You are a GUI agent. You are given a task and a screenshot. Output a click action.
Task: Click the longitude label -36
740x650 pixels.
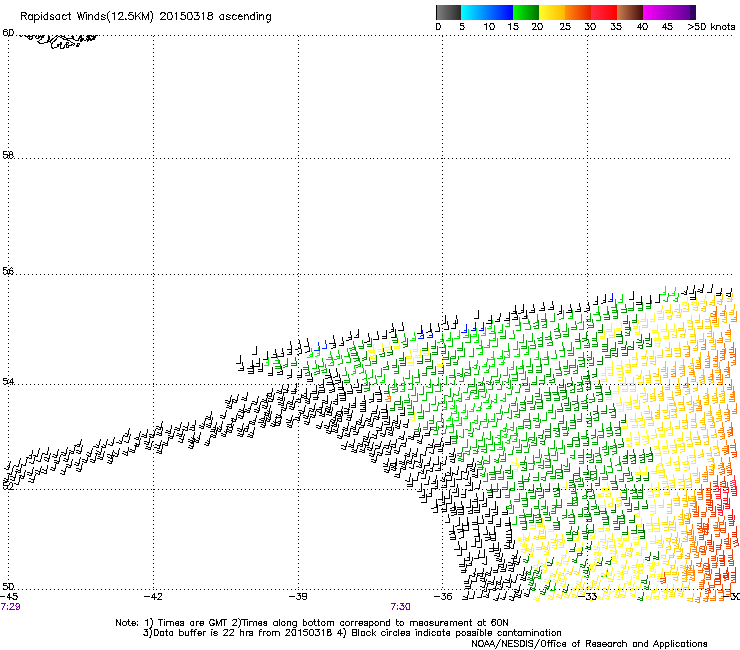point(443,597)
